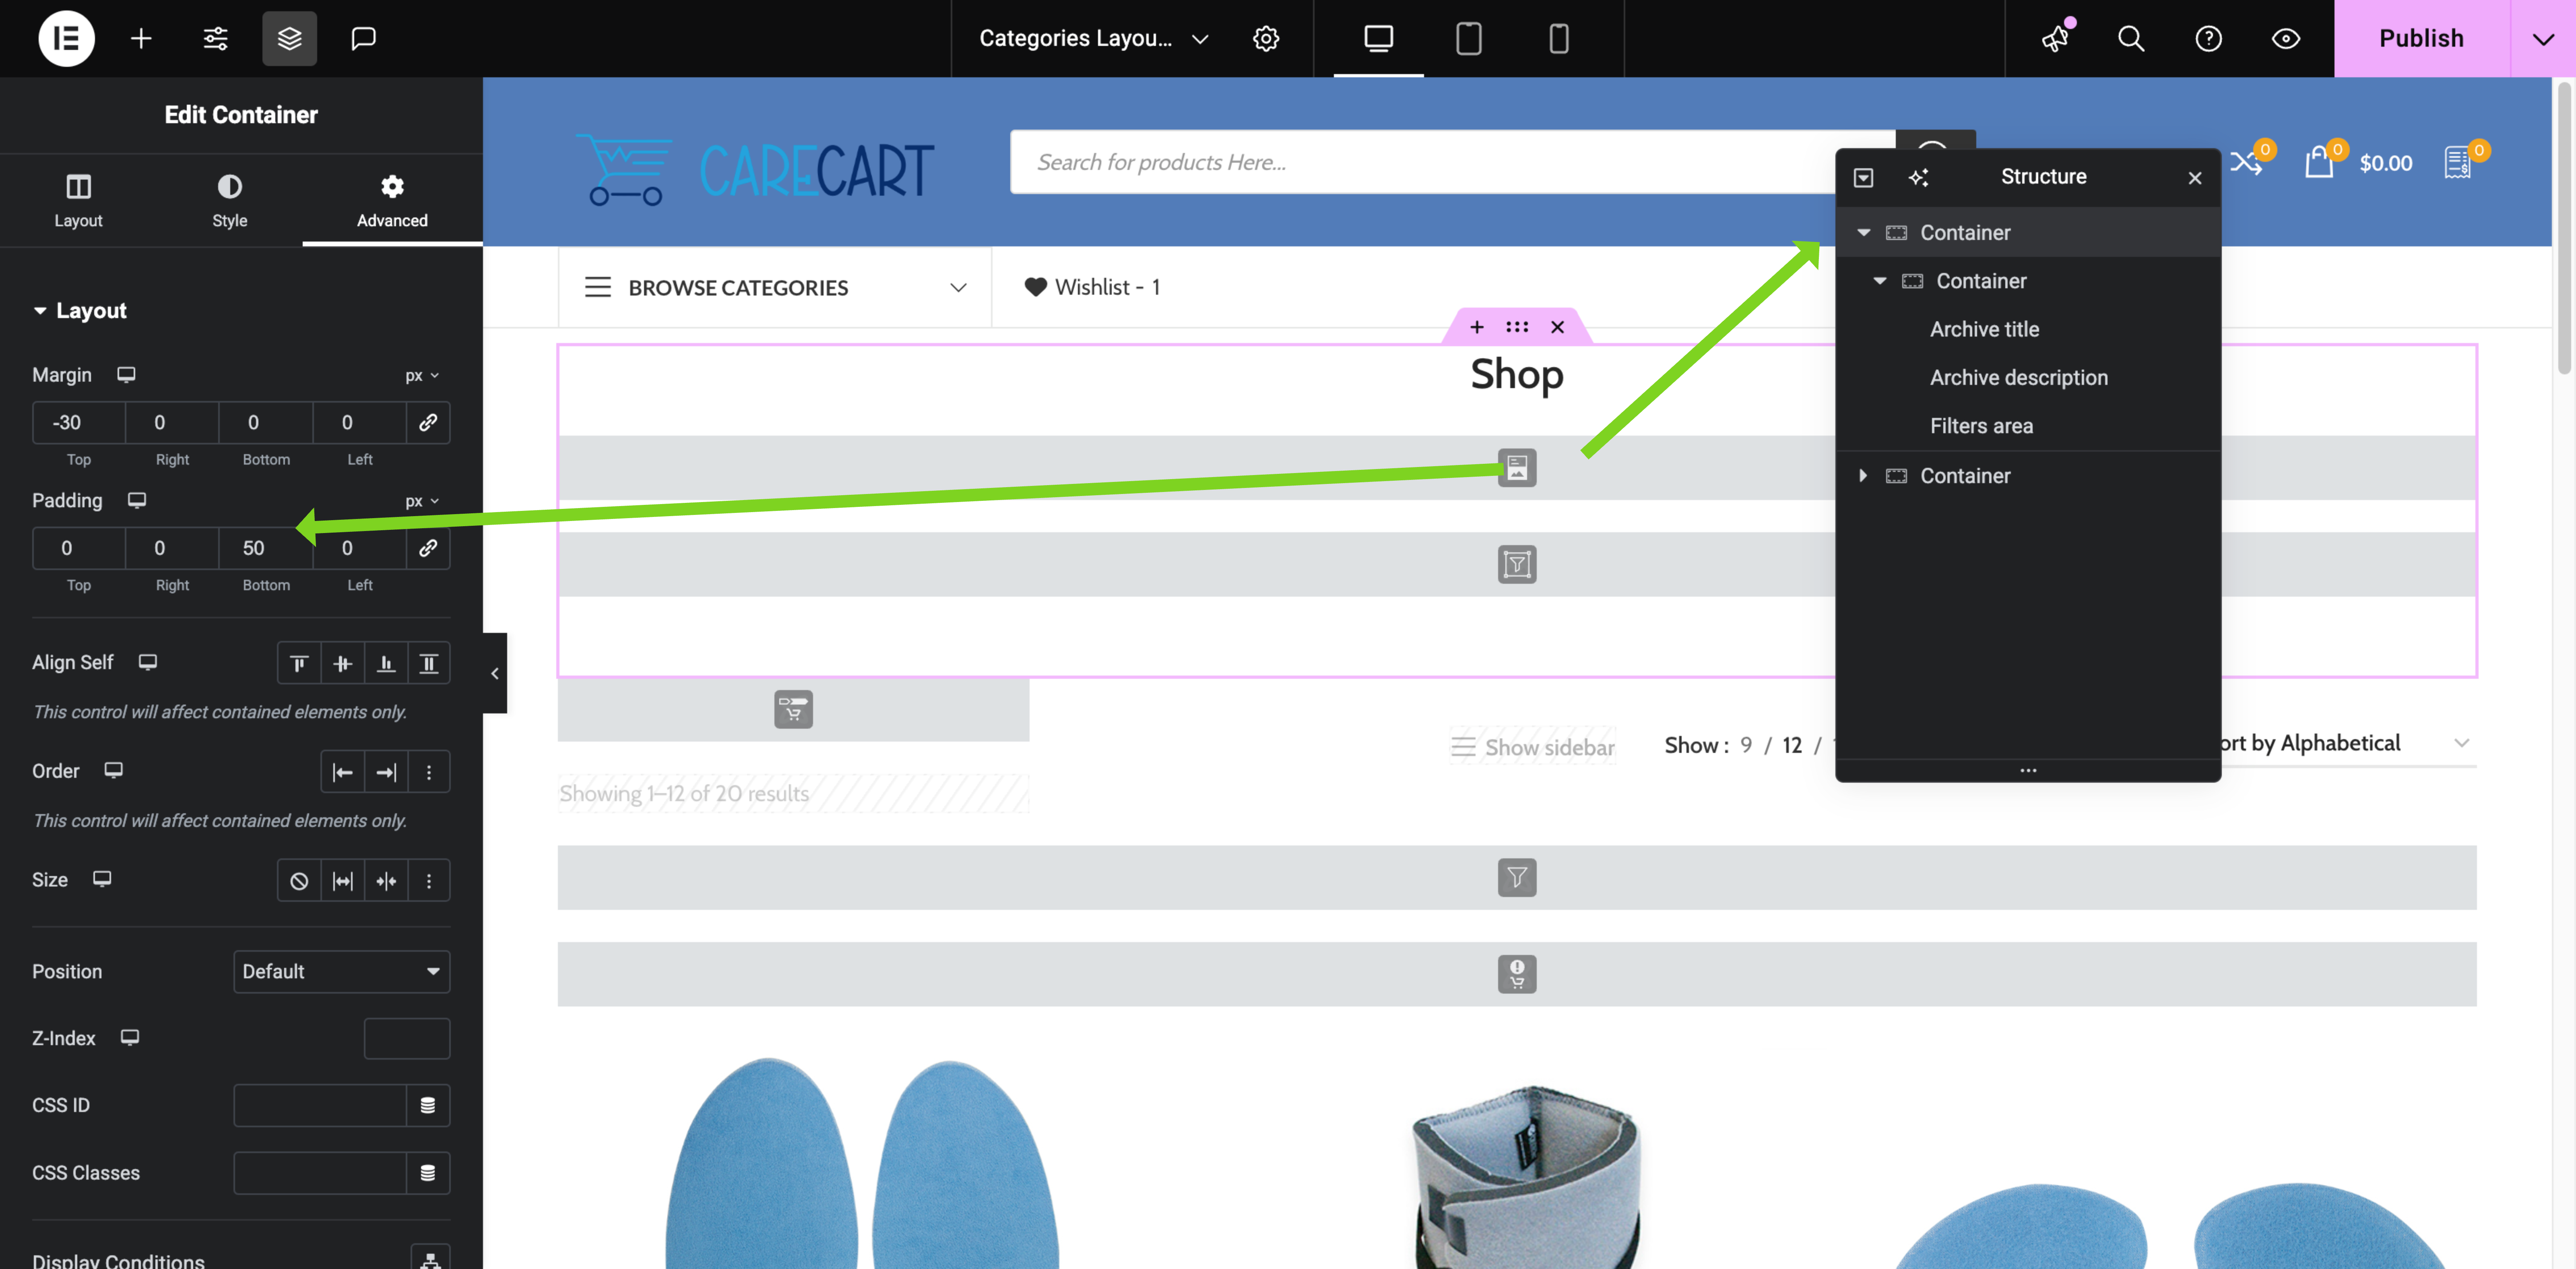Collapse the Layout section
The height and width of the screenshot is (1269, 2576).
(x=80, y=310)
